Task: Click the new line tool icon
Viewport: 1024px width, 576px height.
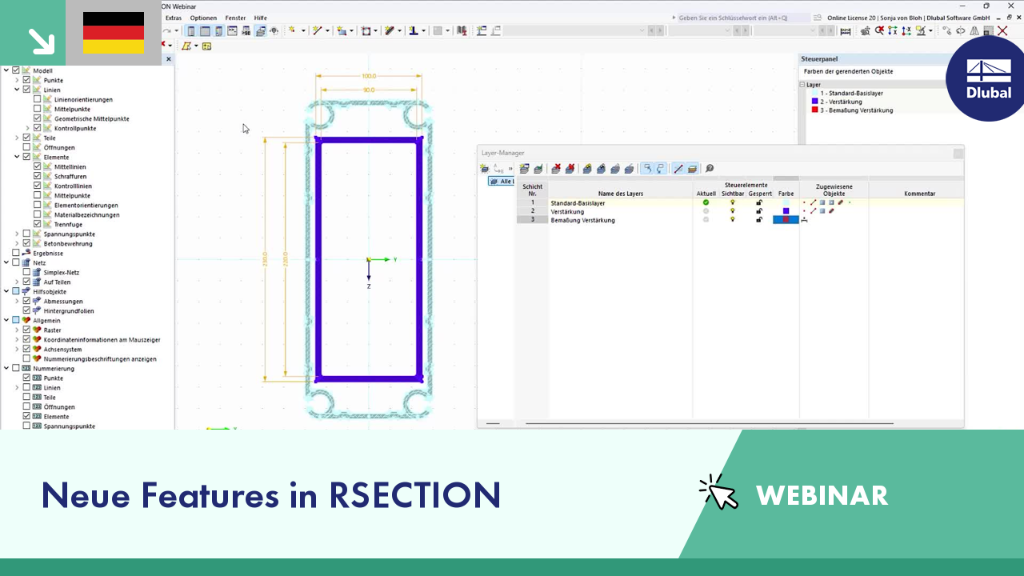Action: point(317,31)
